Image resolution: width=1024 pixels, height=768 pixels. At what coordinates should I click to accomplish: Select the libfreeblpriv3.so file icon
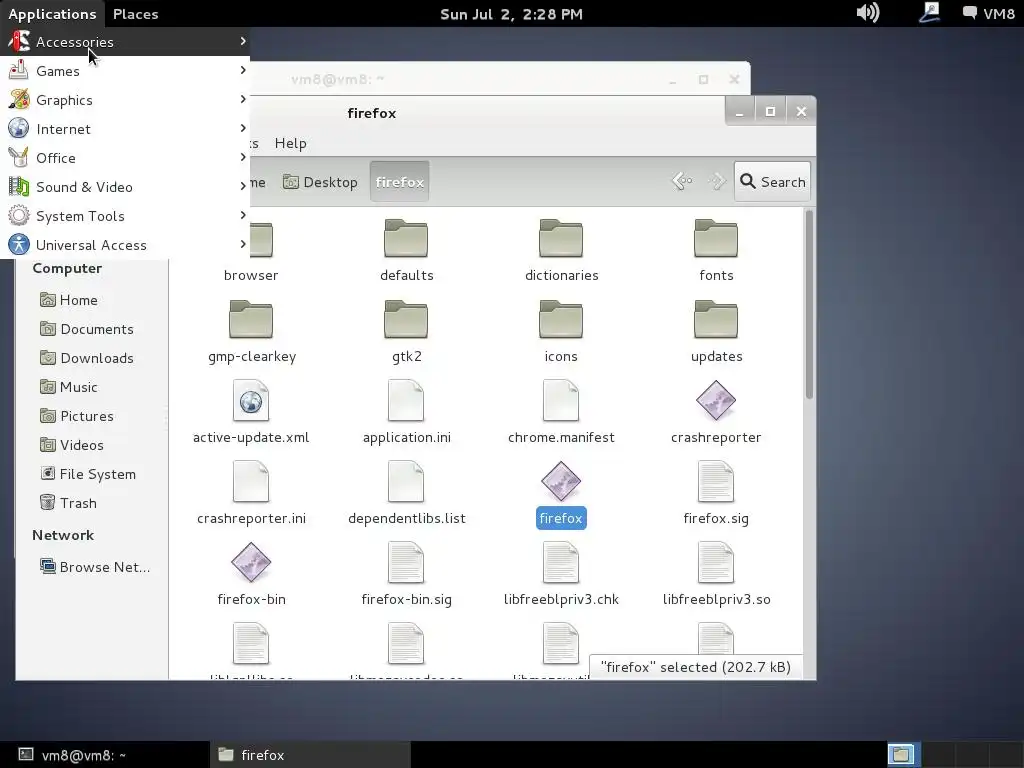pyautogui.click(x=716, y=562)
